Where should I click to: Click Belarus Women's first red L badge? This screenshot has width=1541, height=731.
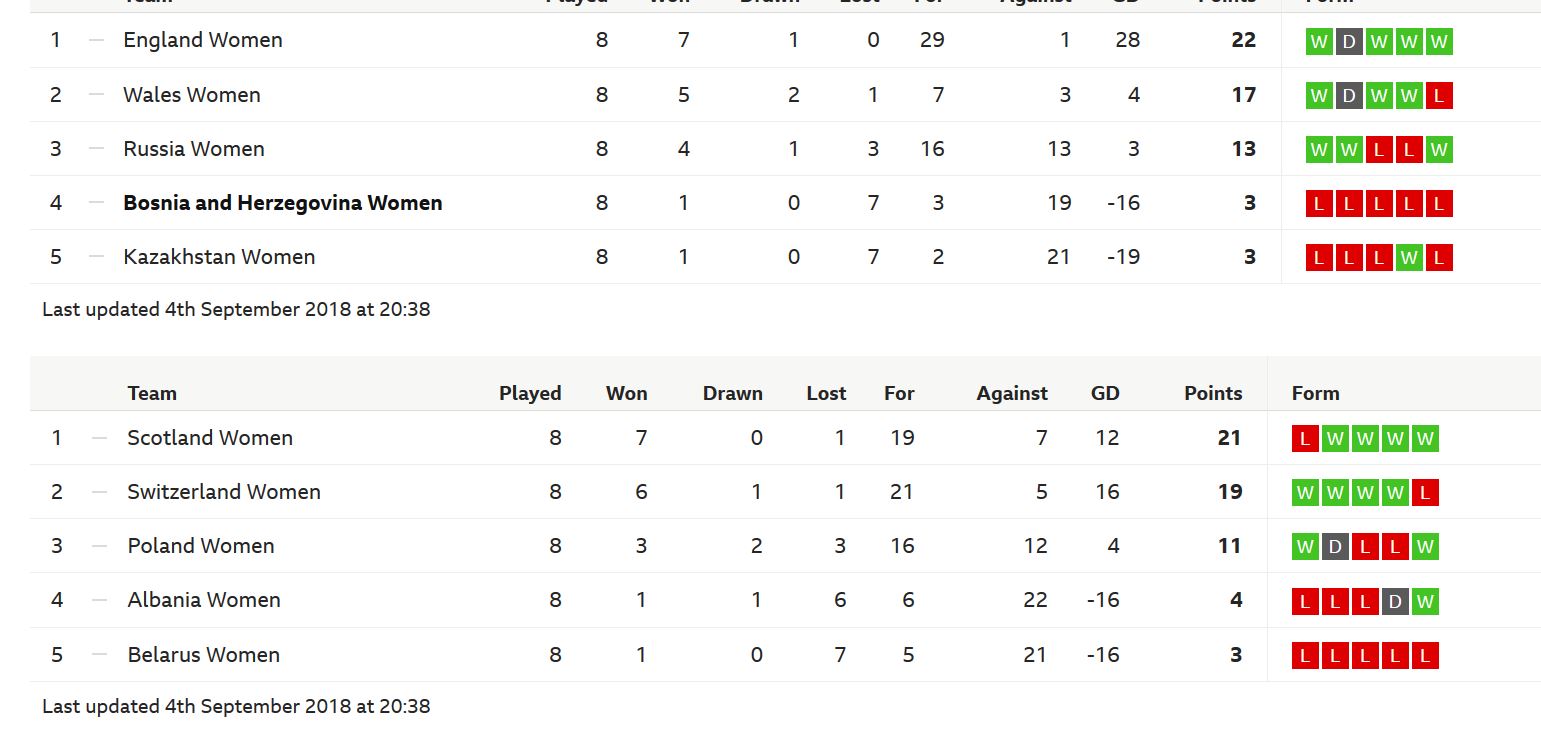(x=1305, y=656)
